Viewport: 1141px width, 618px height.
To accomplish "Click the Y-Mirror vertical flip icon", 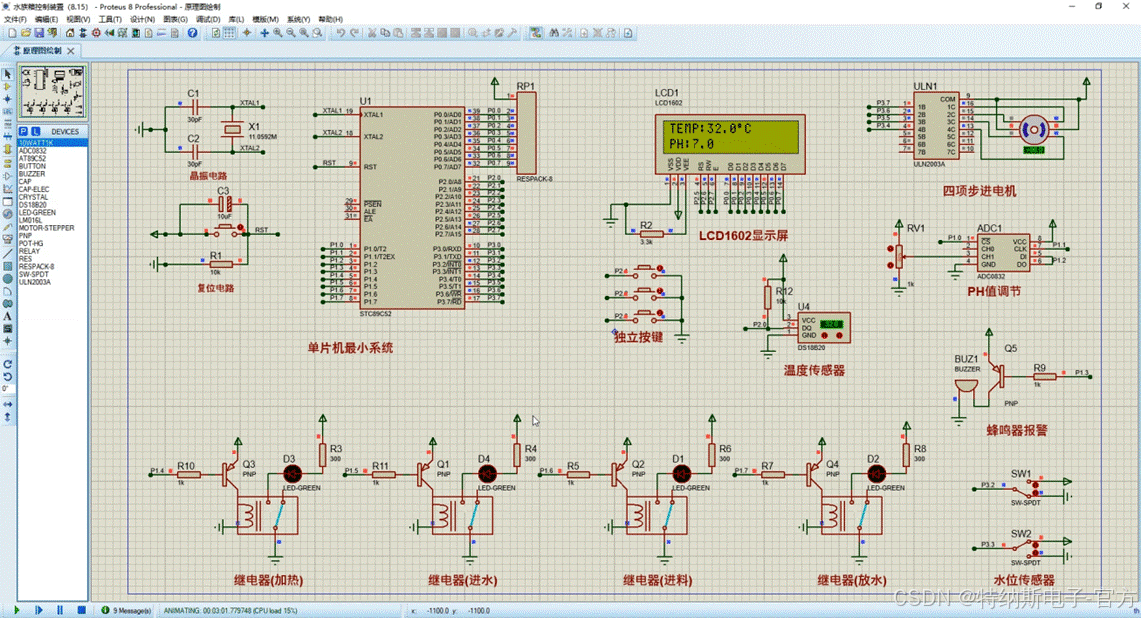I will pyautogui.click(x=7, y=416).
